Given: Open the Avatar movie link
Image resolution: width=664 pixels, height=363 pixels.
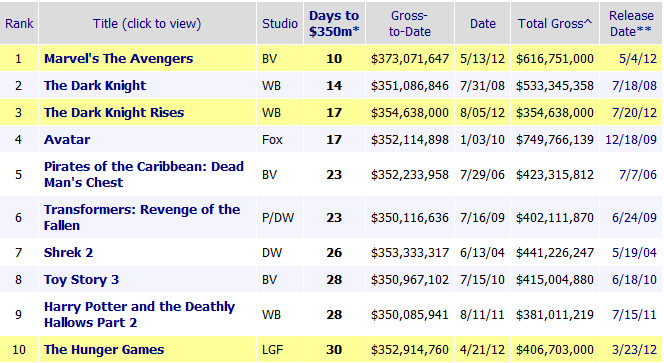Looking at the screenshot, I should tap(67, 140).
